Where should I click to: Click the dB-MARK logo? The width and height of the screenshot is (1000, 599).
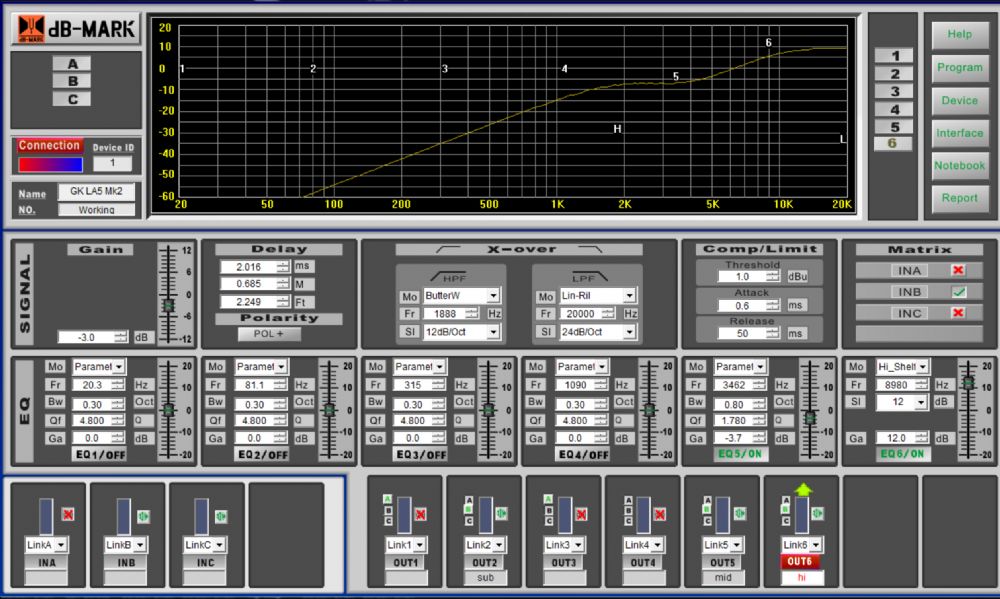pyautogui.click(x=74, y=29)
